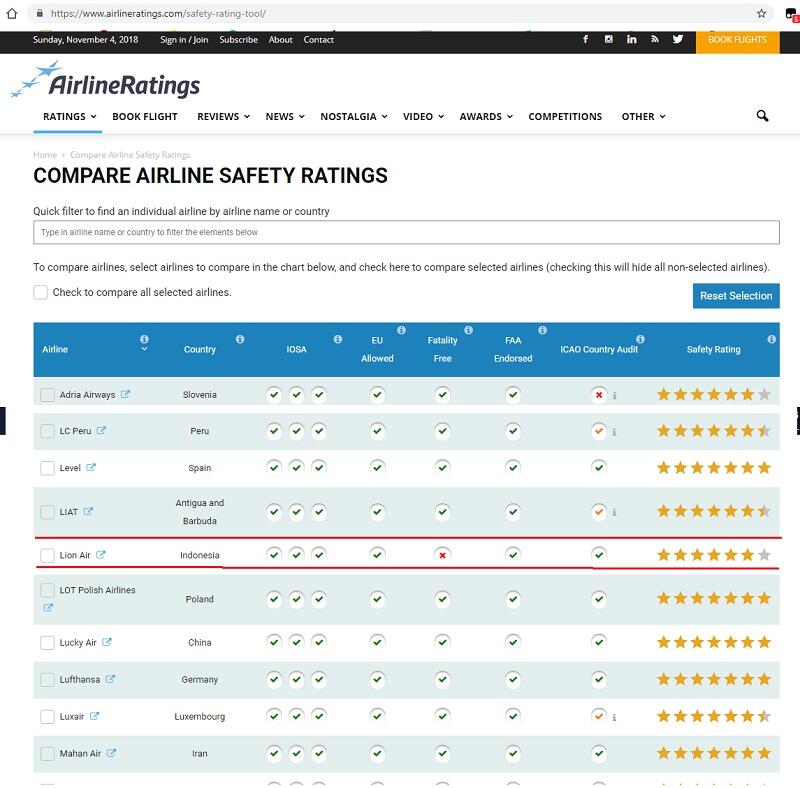Image resolution: width=800 pixels, height=788 pixels.
Task: Click the orange Book Flights button
Action: click(737, 40)
